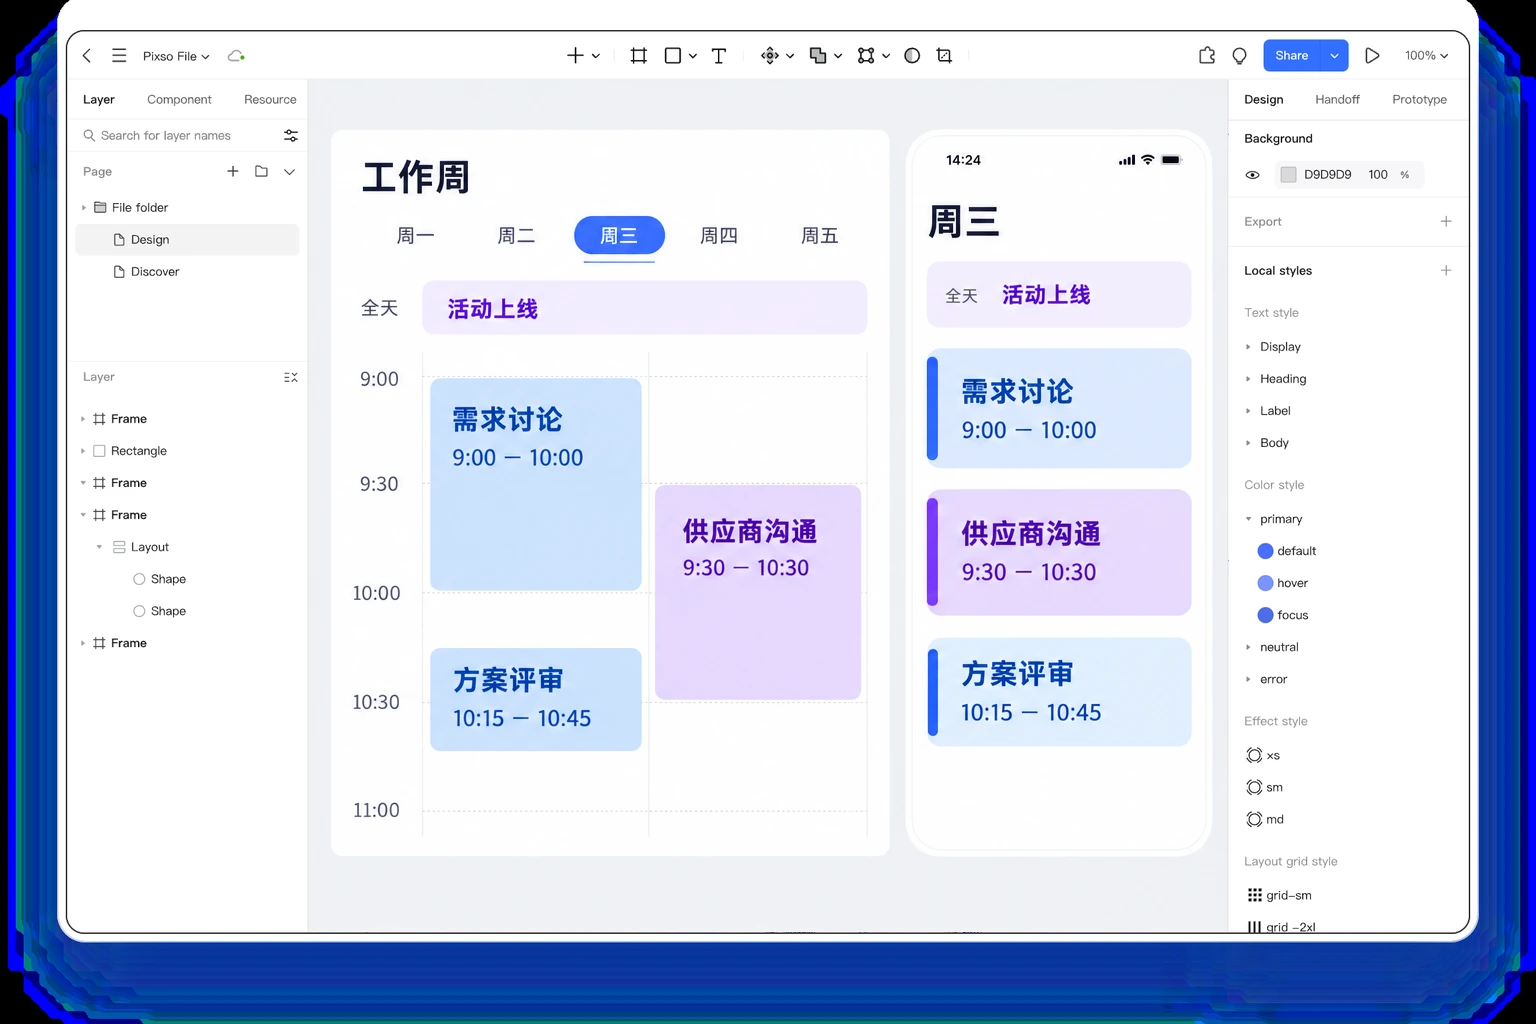
Task: Switch to the Resource tab
Action: (x=270, y=100)
